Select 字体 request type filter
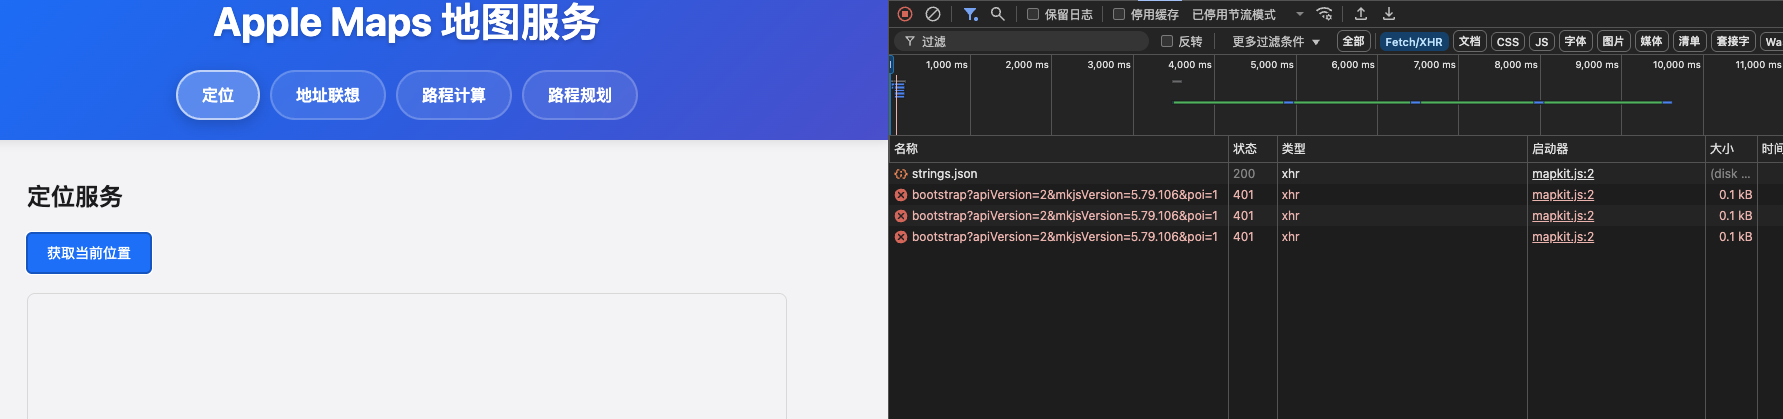 (1575, 41)
